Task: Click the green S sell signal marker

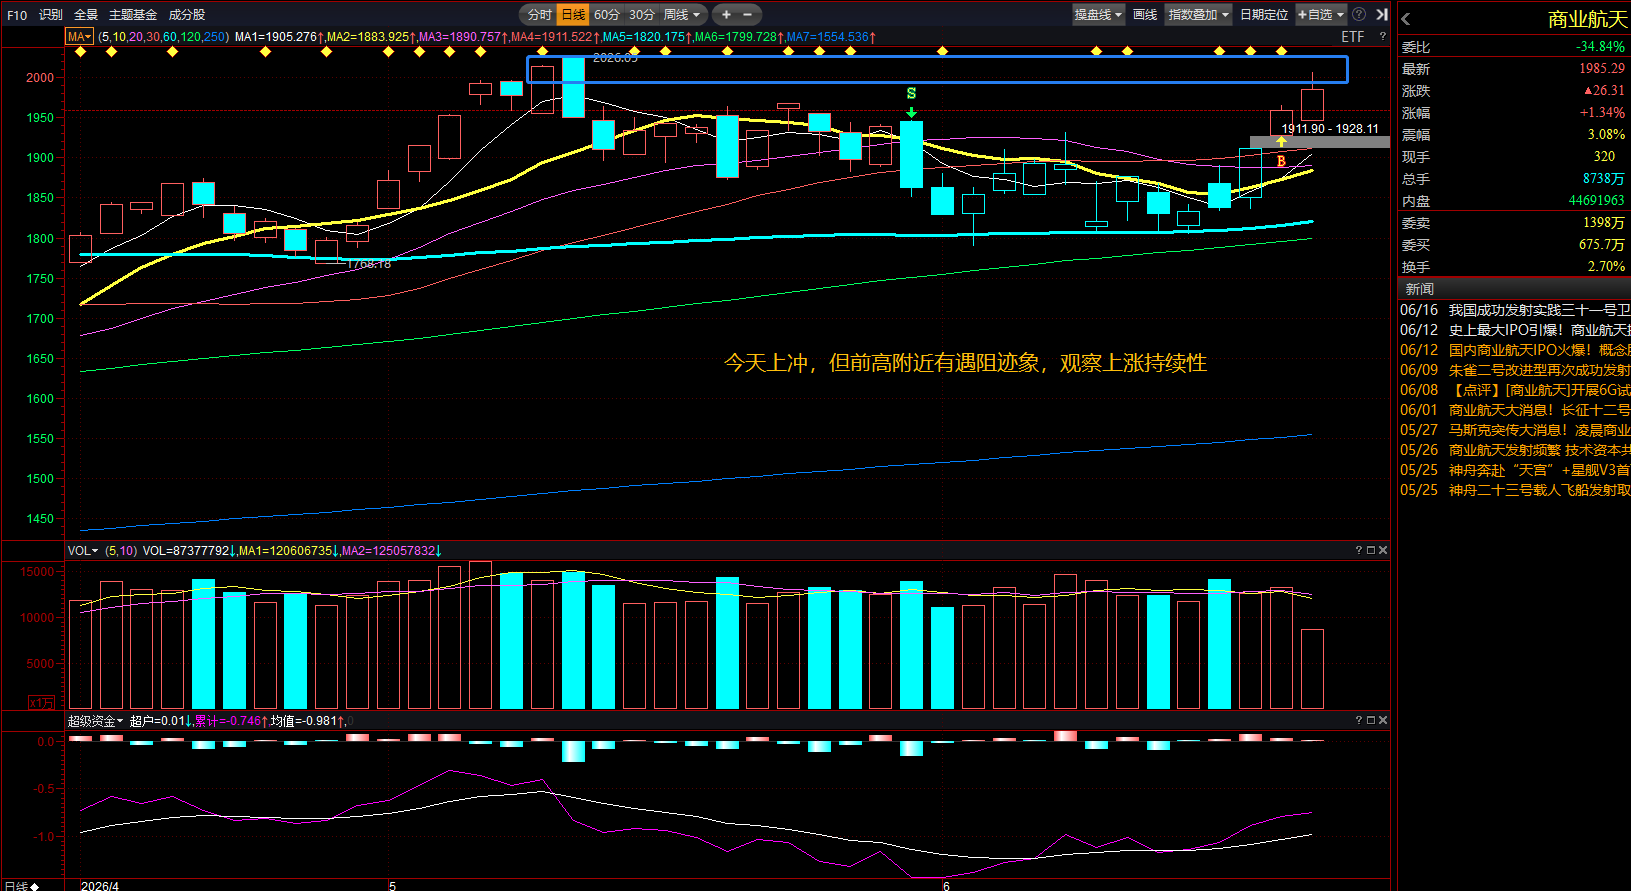Action: pyautogui.click(x=911, y=94)
